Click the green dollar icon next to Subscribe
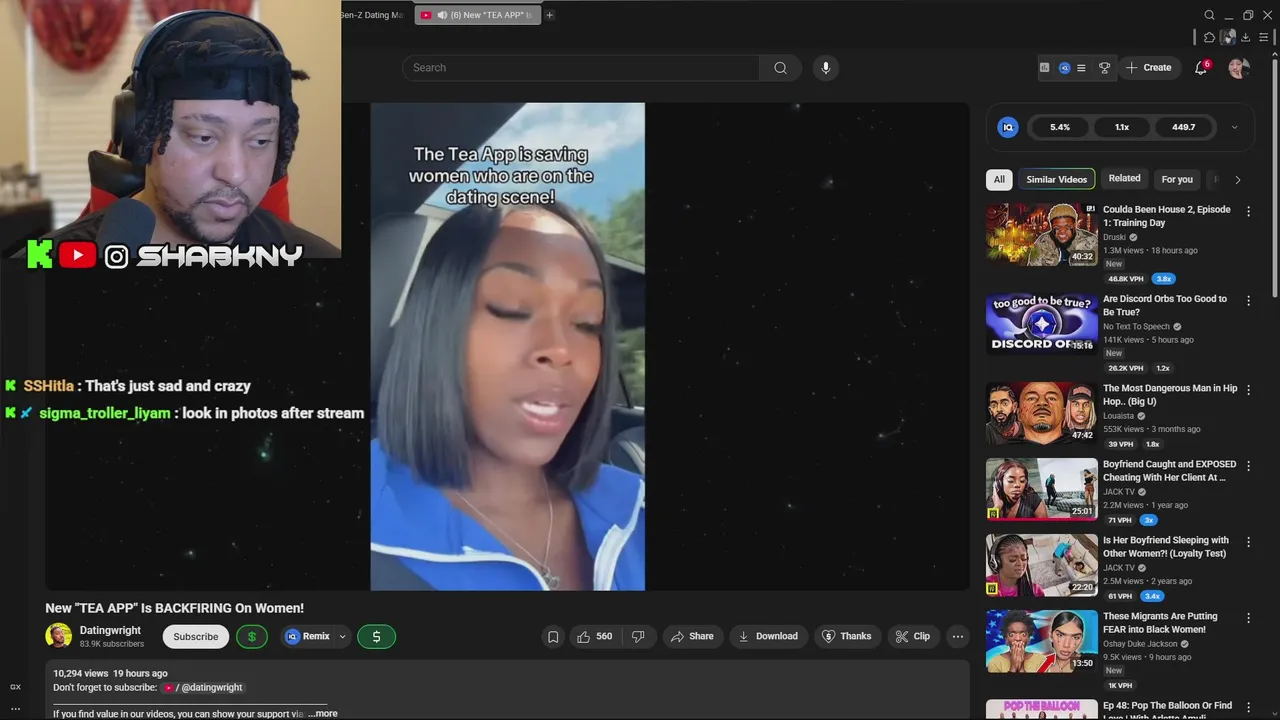The image size is (1280, 720). point(251,636)
